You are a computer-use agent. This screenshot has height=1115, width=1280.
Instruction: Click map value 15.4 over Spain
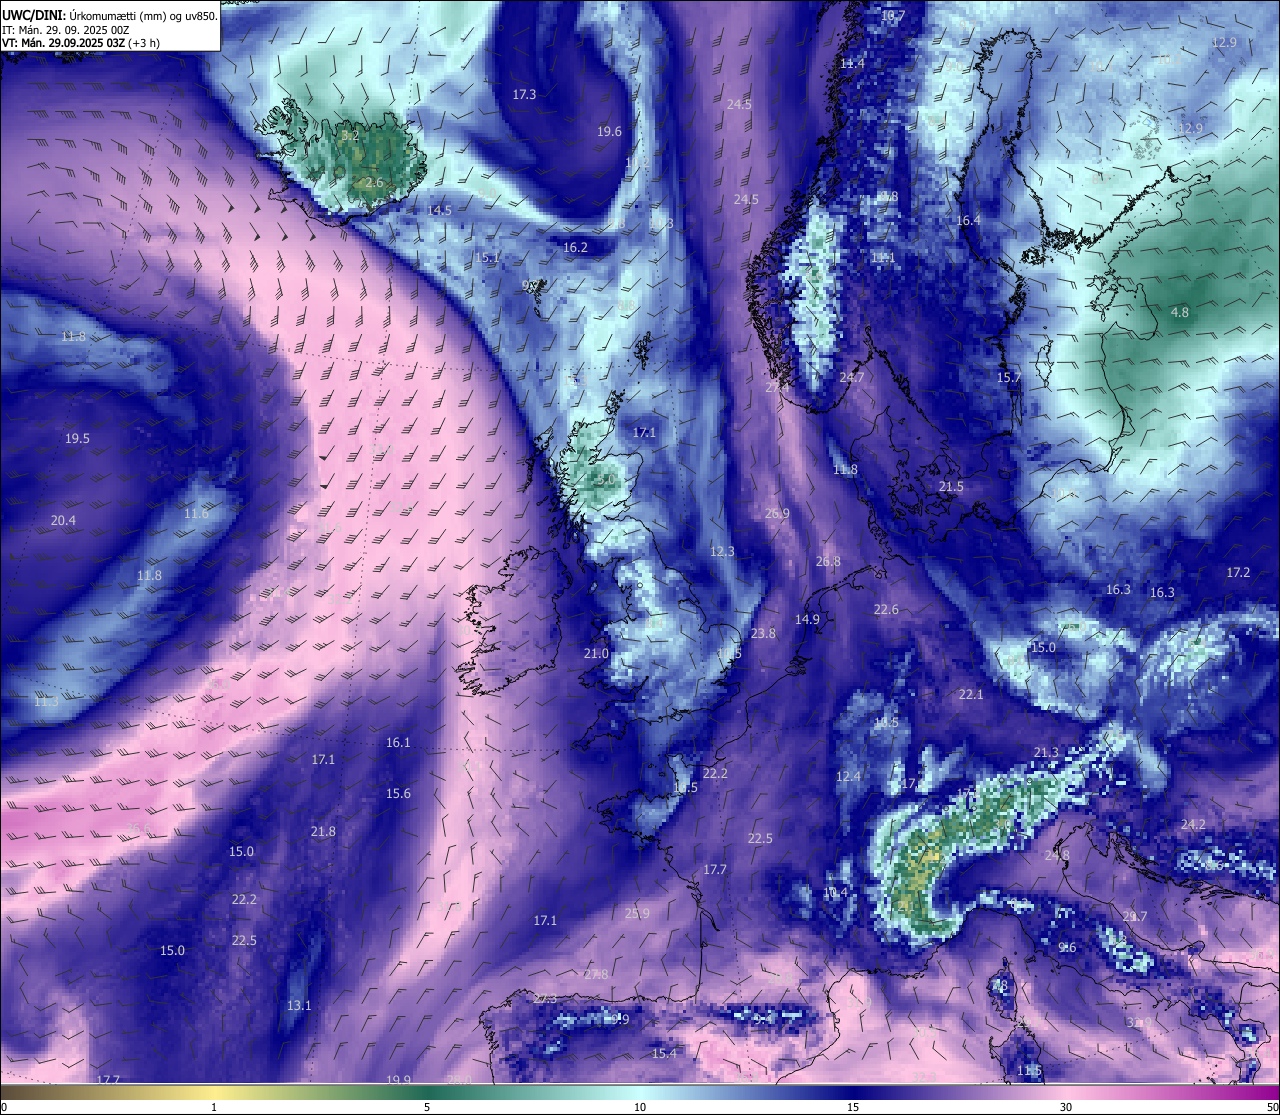click(x=664, y=1053)
